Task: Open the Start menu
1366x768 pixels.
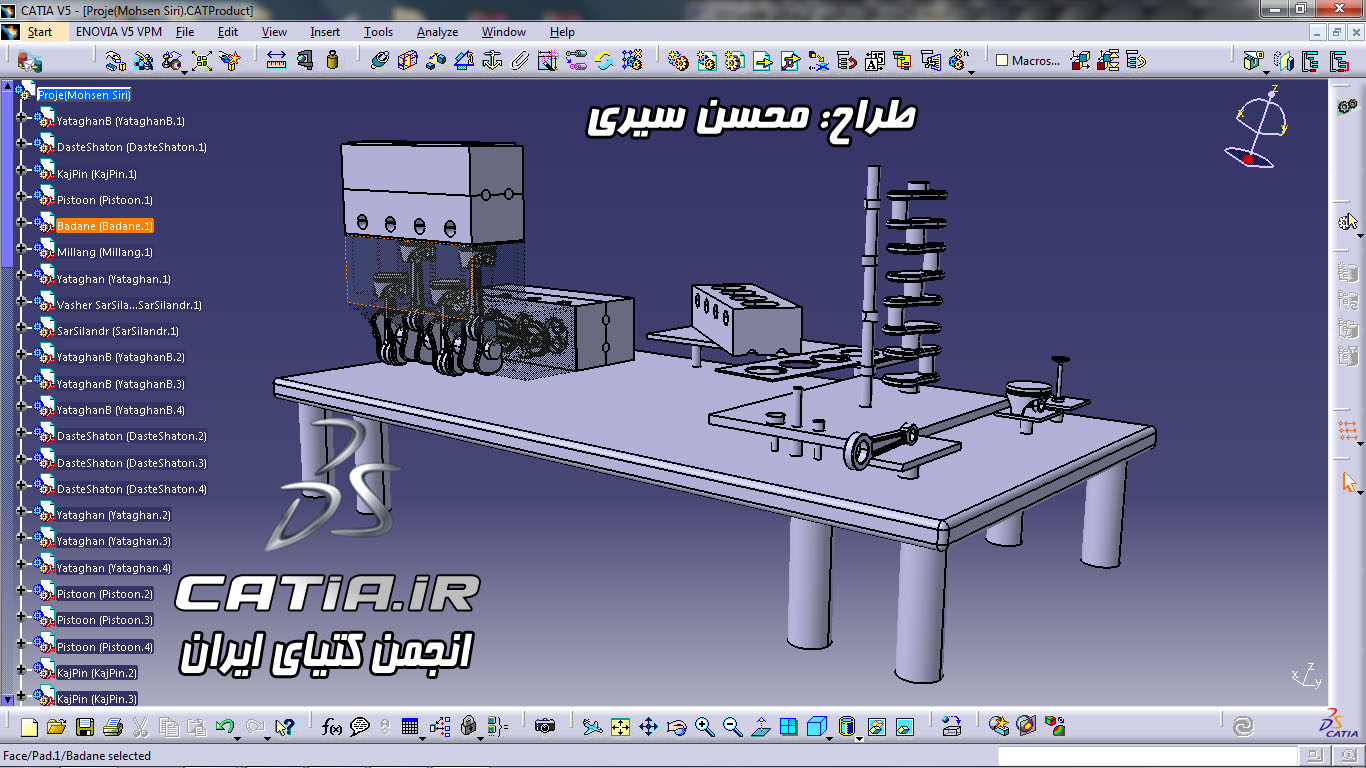Action: click(x=40, y=32)
